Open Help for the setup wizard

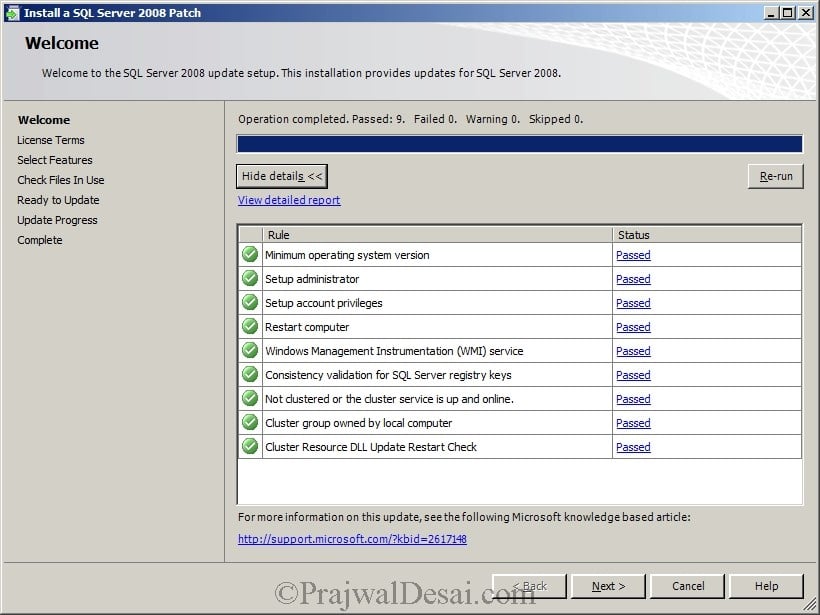click(766, 586)
